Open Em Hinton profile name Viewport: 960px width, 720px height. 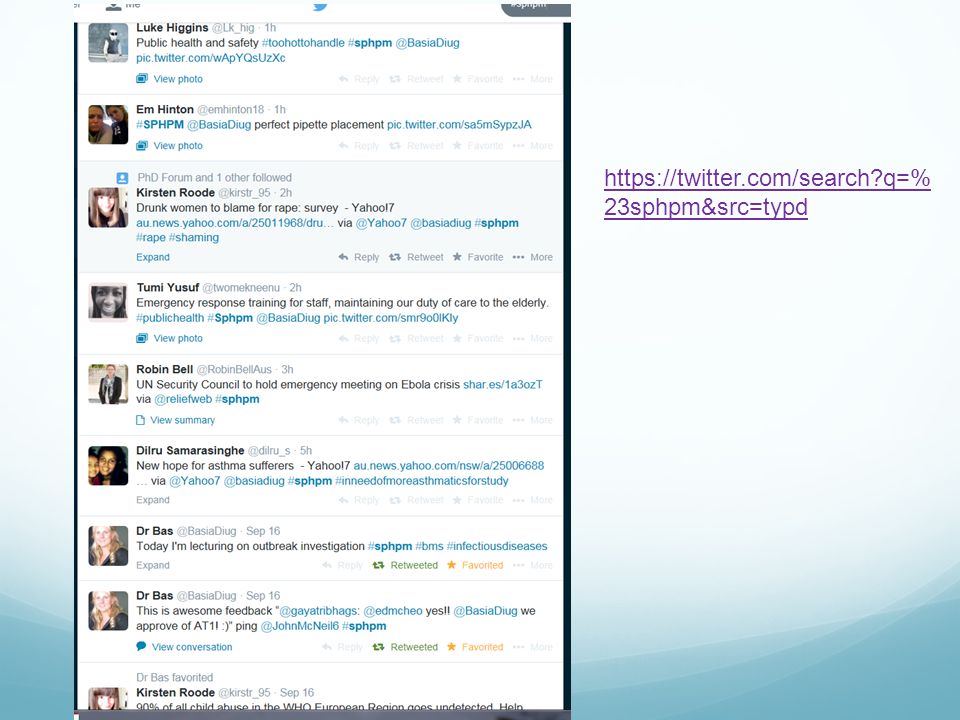click(x=165, y=110)
